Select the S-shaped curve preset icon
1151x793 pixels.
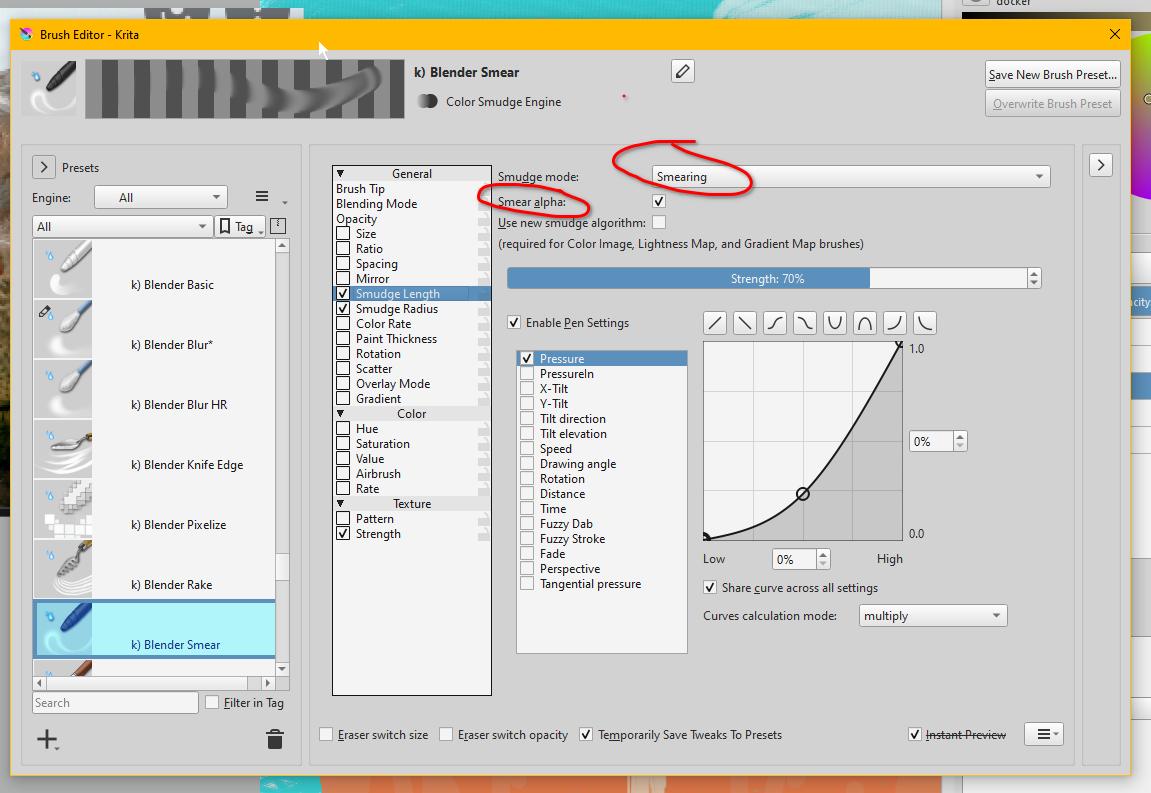tap(775, 323)
